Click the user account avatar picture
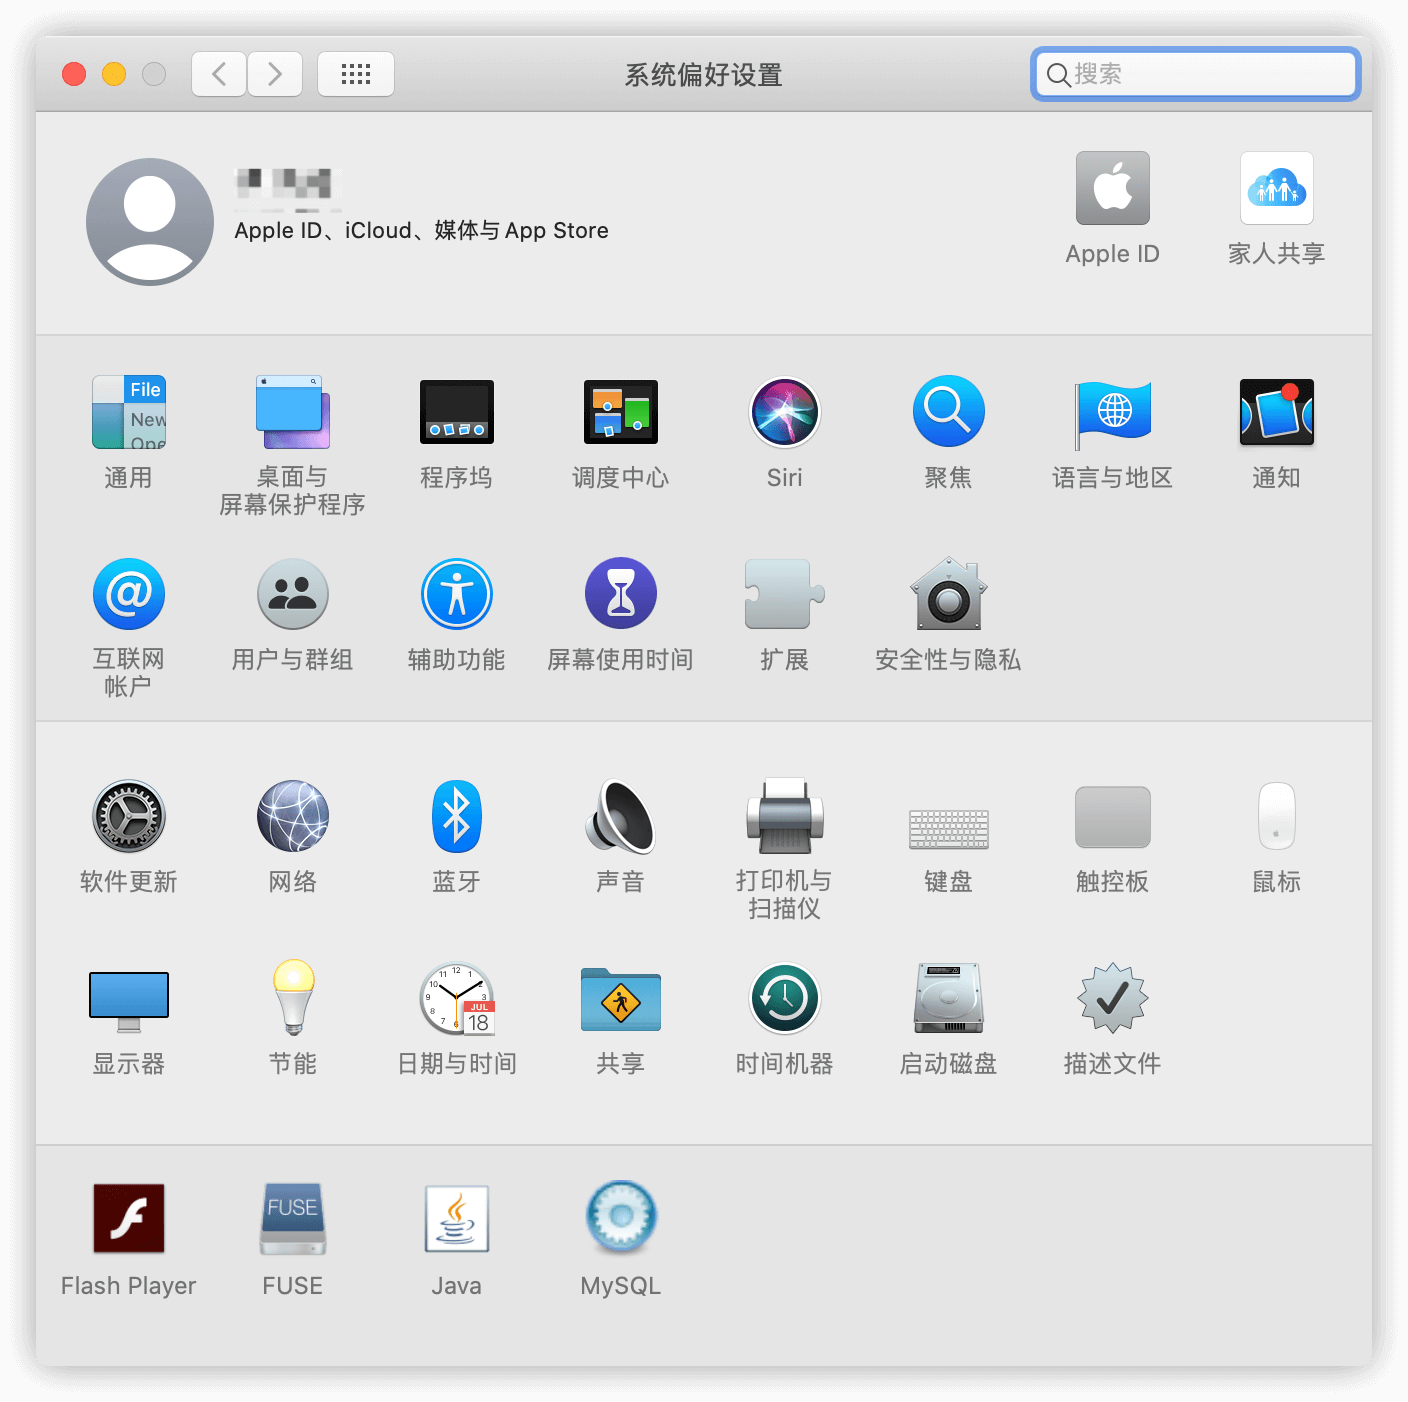1408x1402 pixels. click(x=150, y=222)
